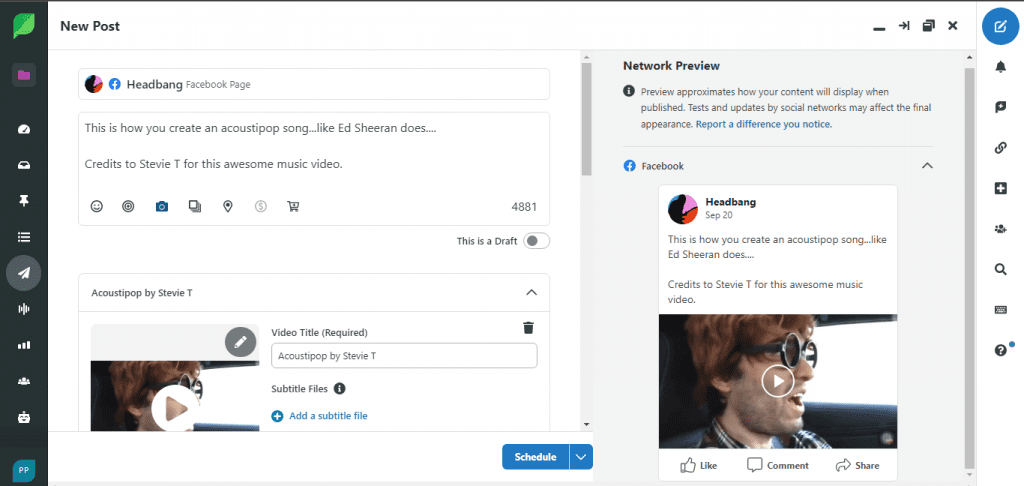Edit the video thumbnail with pencil icon
Image resolution: width=1024 pixels, height=486 pixels.
[x=240, y=341]
